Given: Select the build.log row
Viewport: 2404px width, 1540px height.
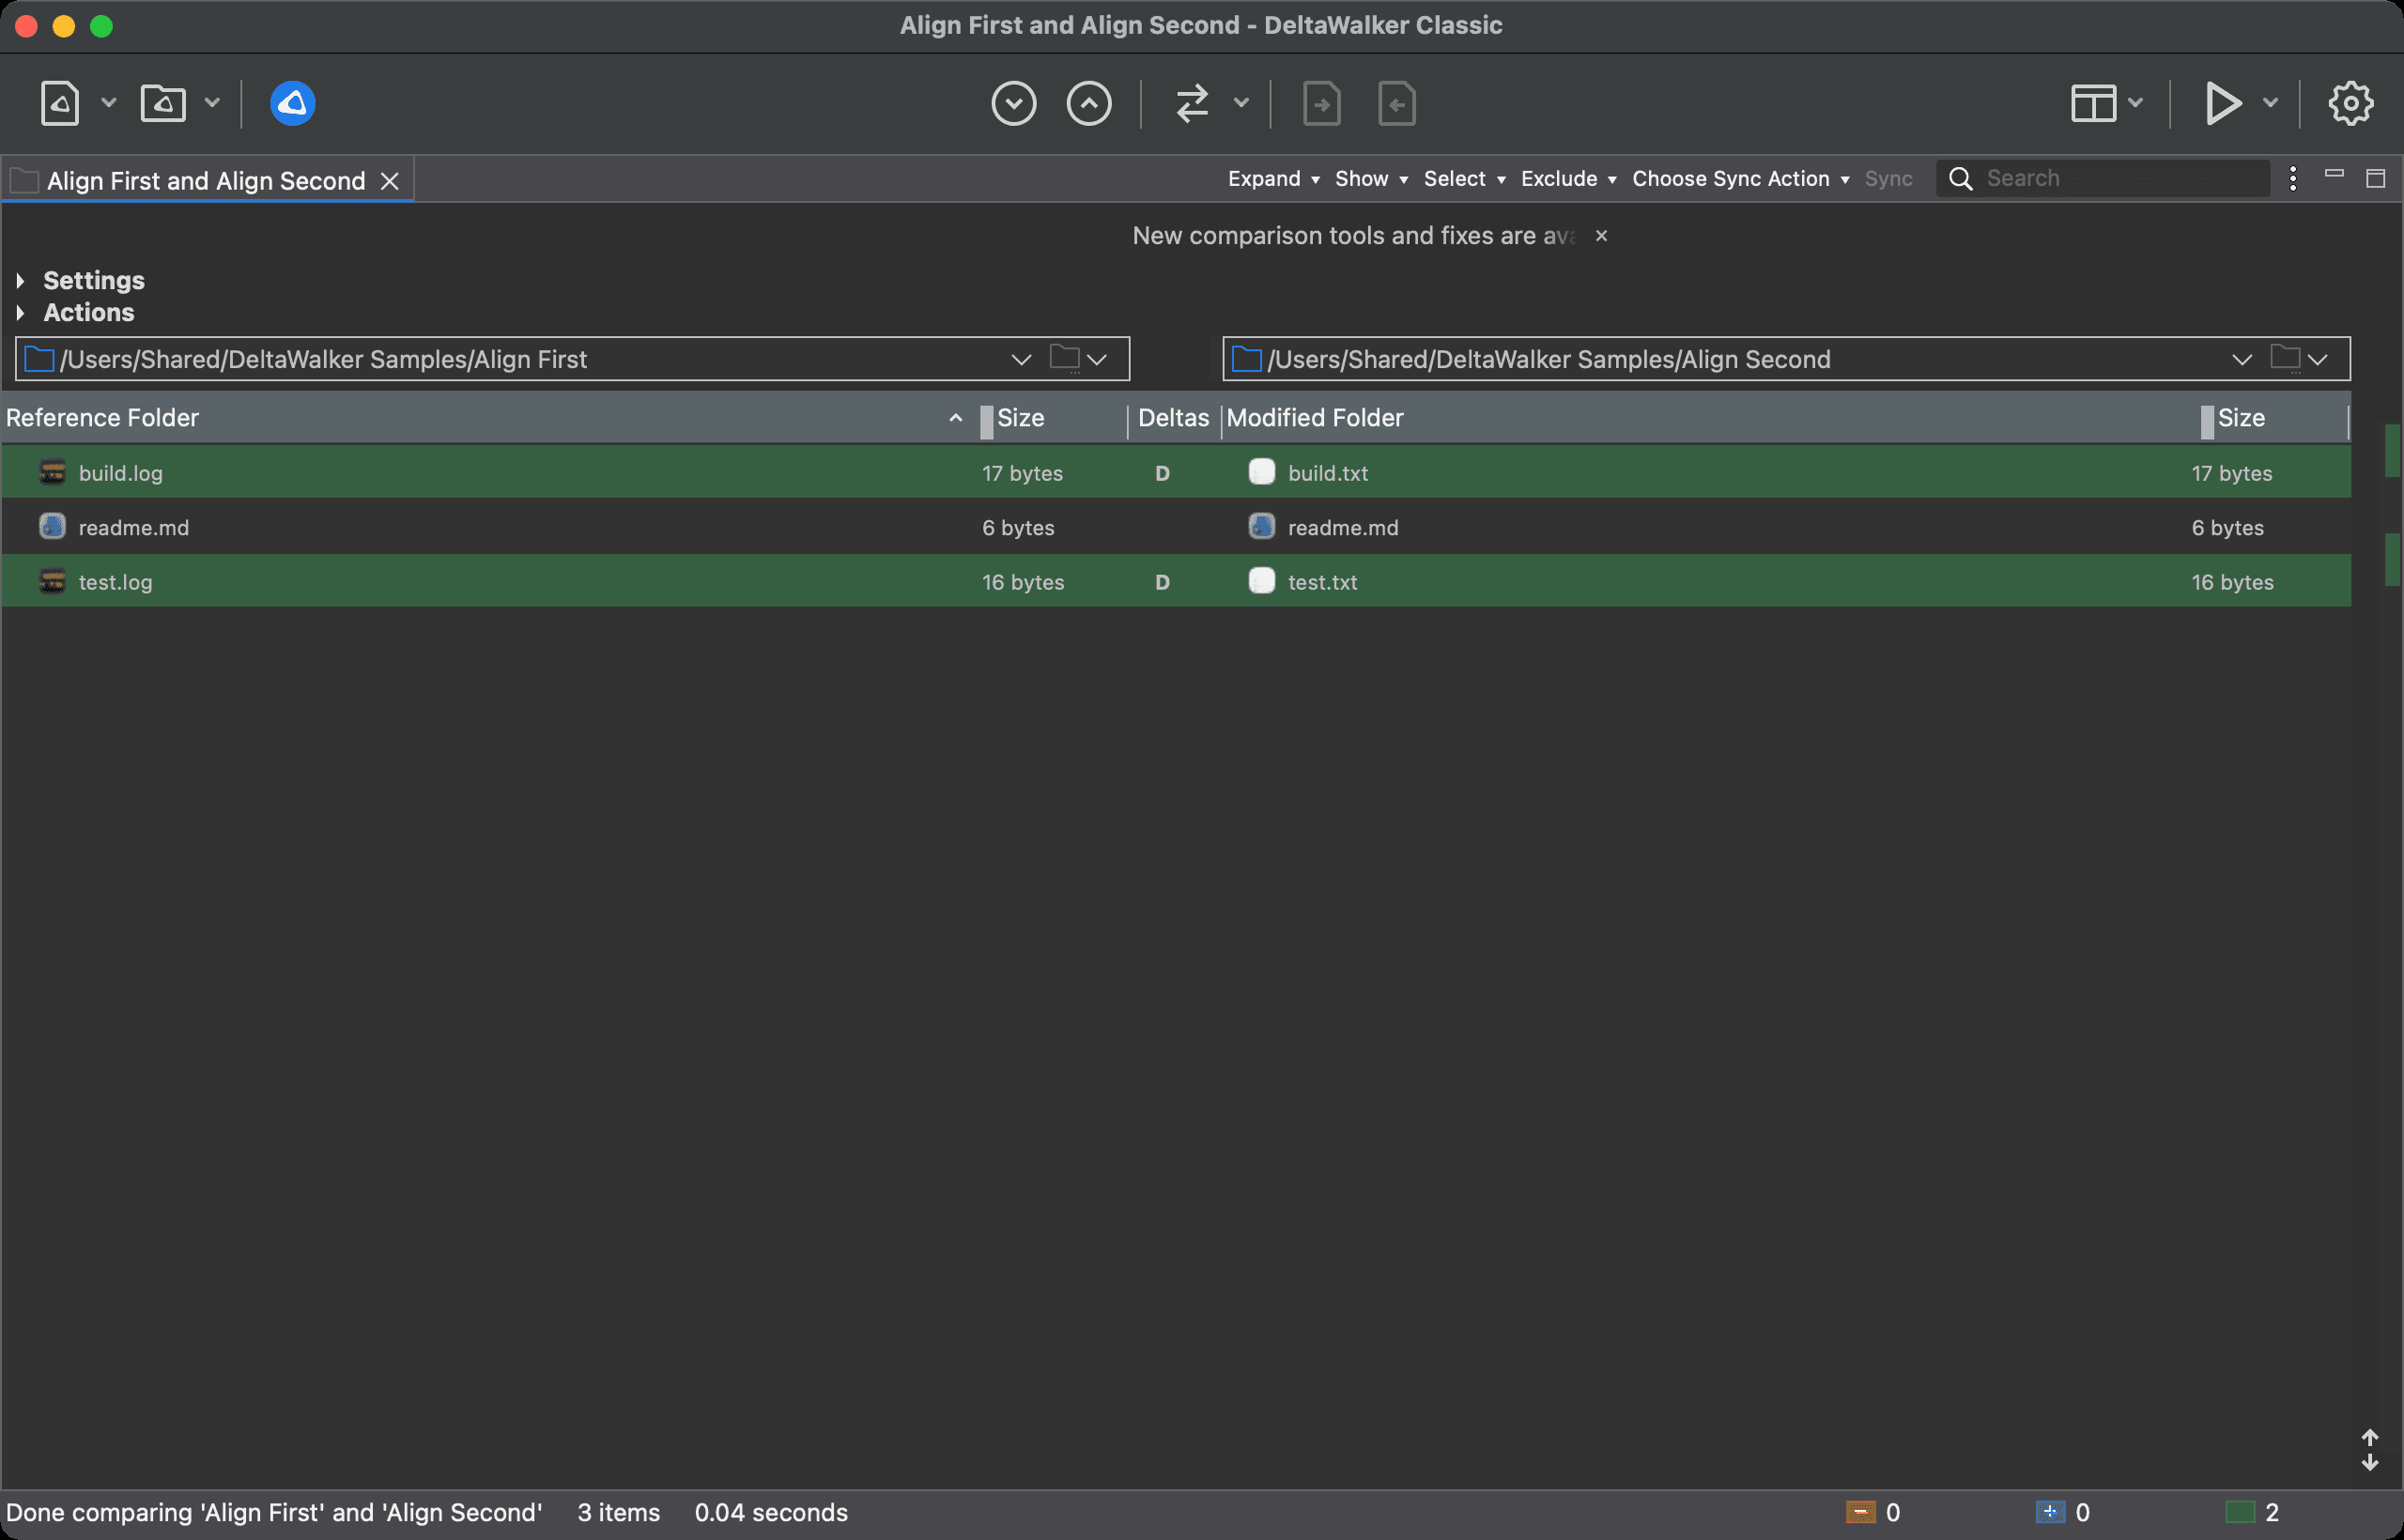Looking at the screenshot, I should pyautogui.click(x=1176, y=473).
